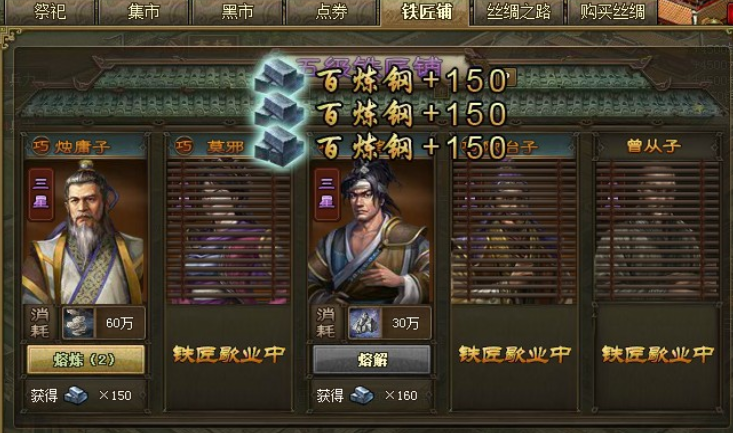
Task: Select the bearded 烛庸子 blacksmith portrait
Action: pyautogui.click(x=85, y=232)
